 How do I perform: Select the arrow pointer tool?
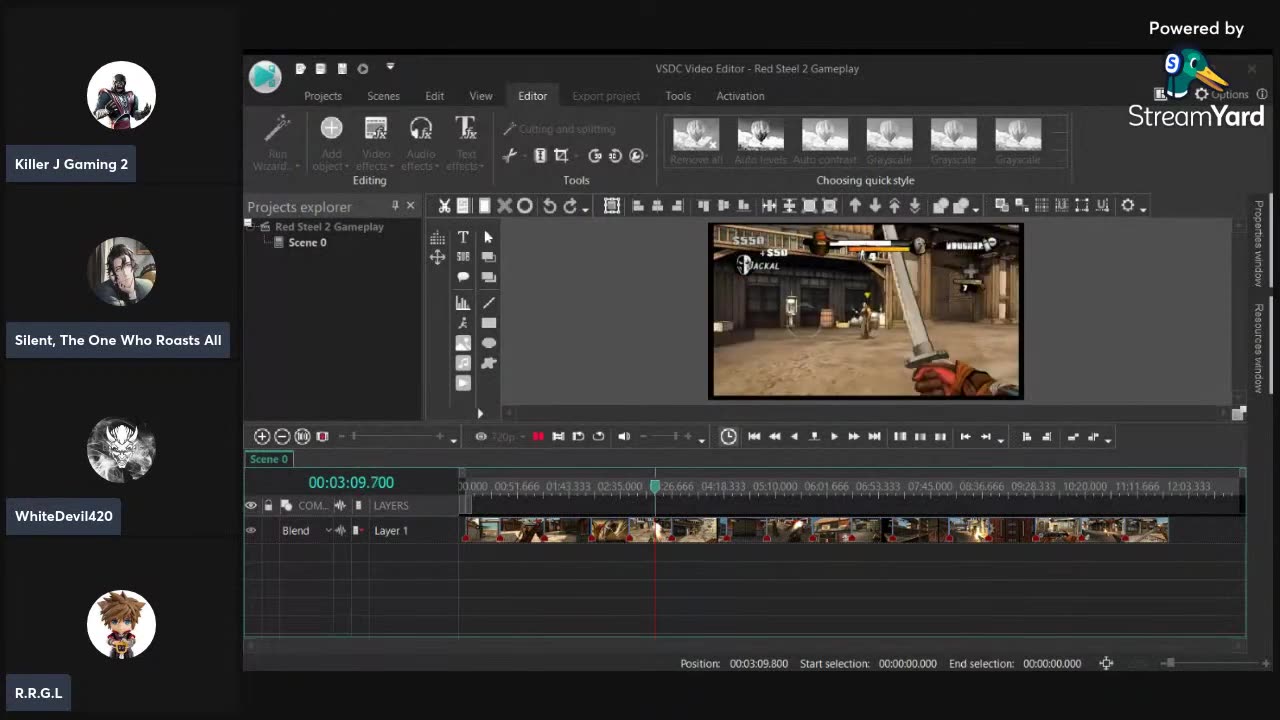488,237
